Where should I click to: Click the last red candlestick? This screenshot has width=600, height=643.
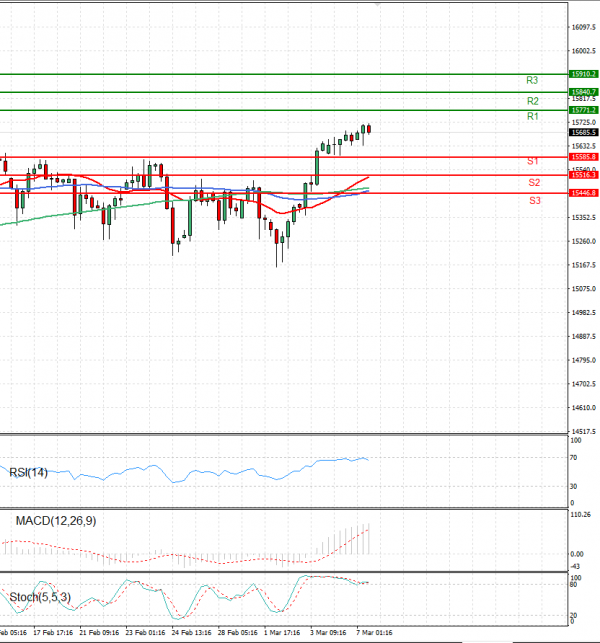point(369,129)
